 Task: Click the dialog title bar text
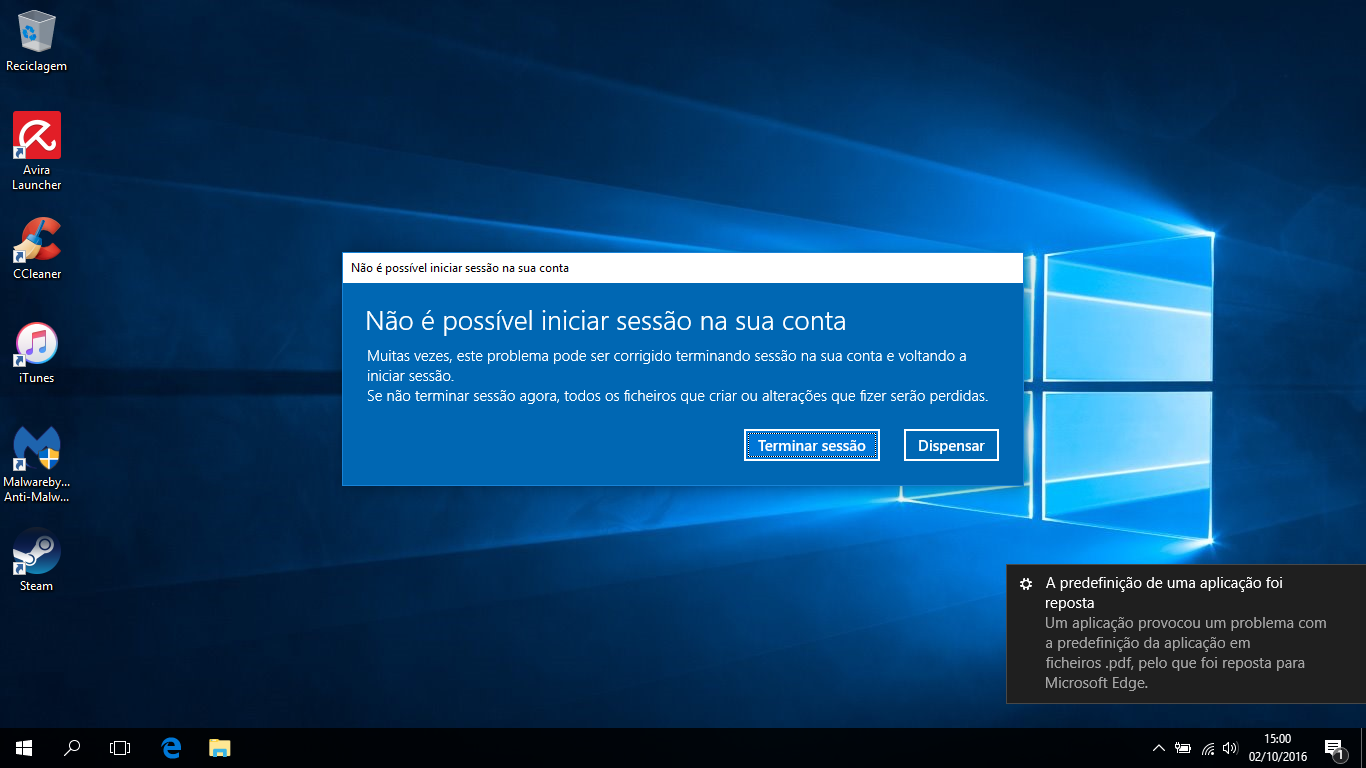[460, 268]
